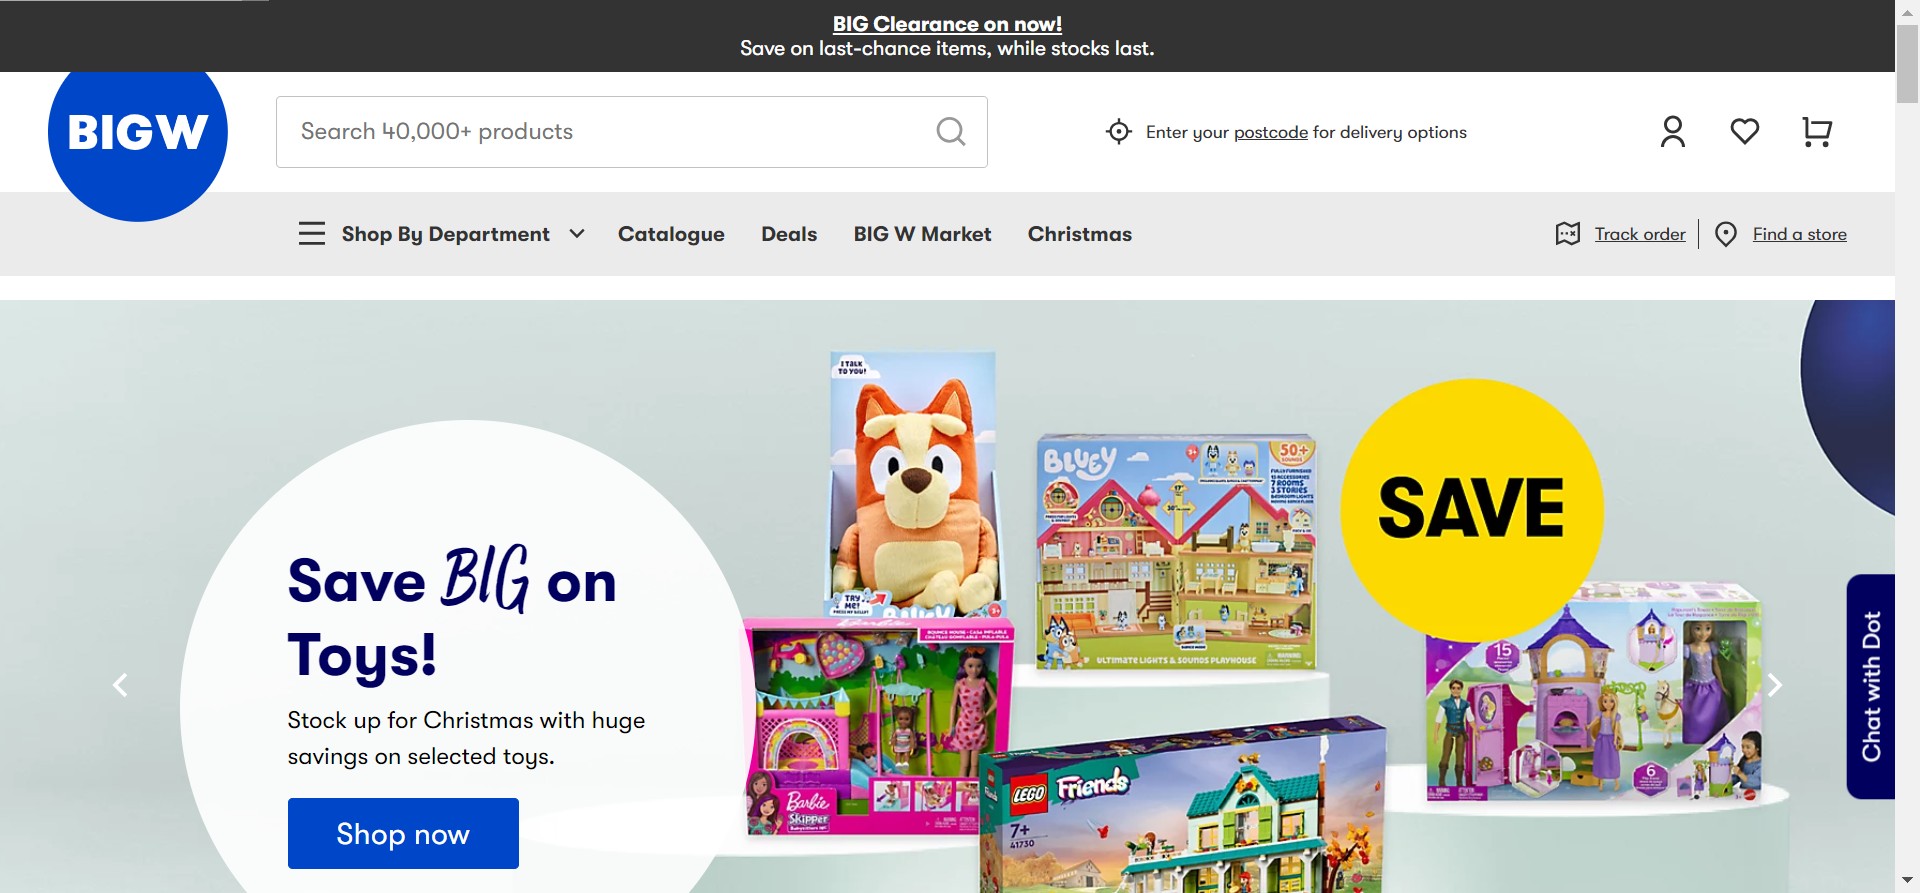Click the location crosshair icon
The width and height of the screenshot is (1920, 893).
(x=1119, y=132)
